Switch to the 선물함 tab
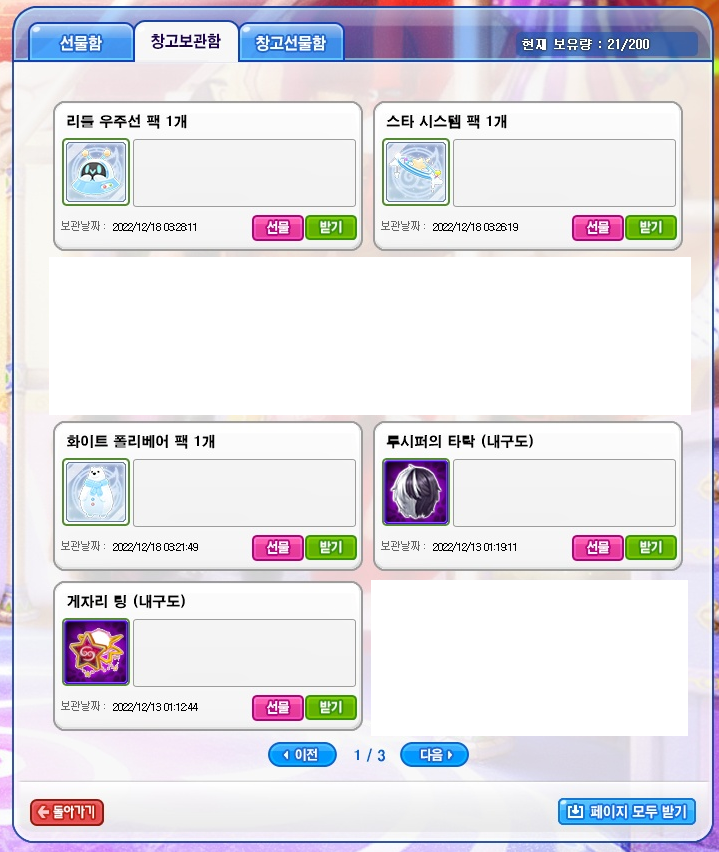The width and height of the screenshot is (719, 852). tap(81, 42)
